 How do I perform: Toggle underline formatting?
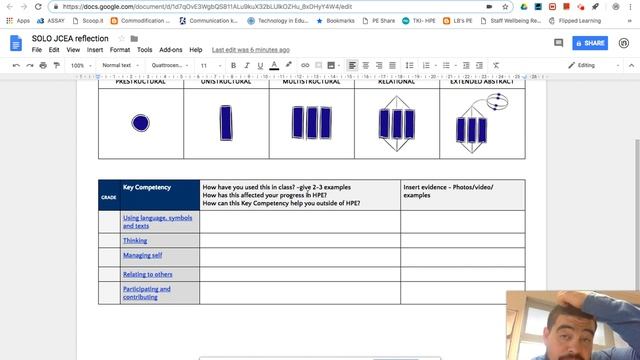[x=260, y=65]
